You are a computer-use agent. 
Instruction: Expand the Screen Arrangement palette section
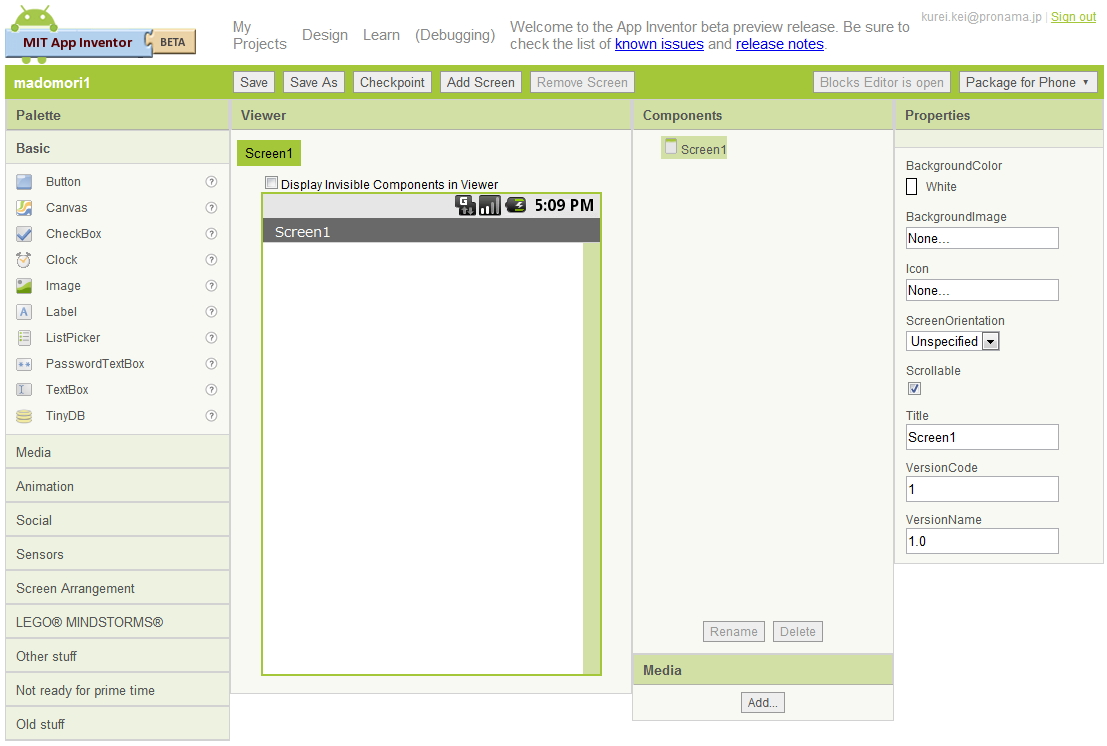point(117,588)
